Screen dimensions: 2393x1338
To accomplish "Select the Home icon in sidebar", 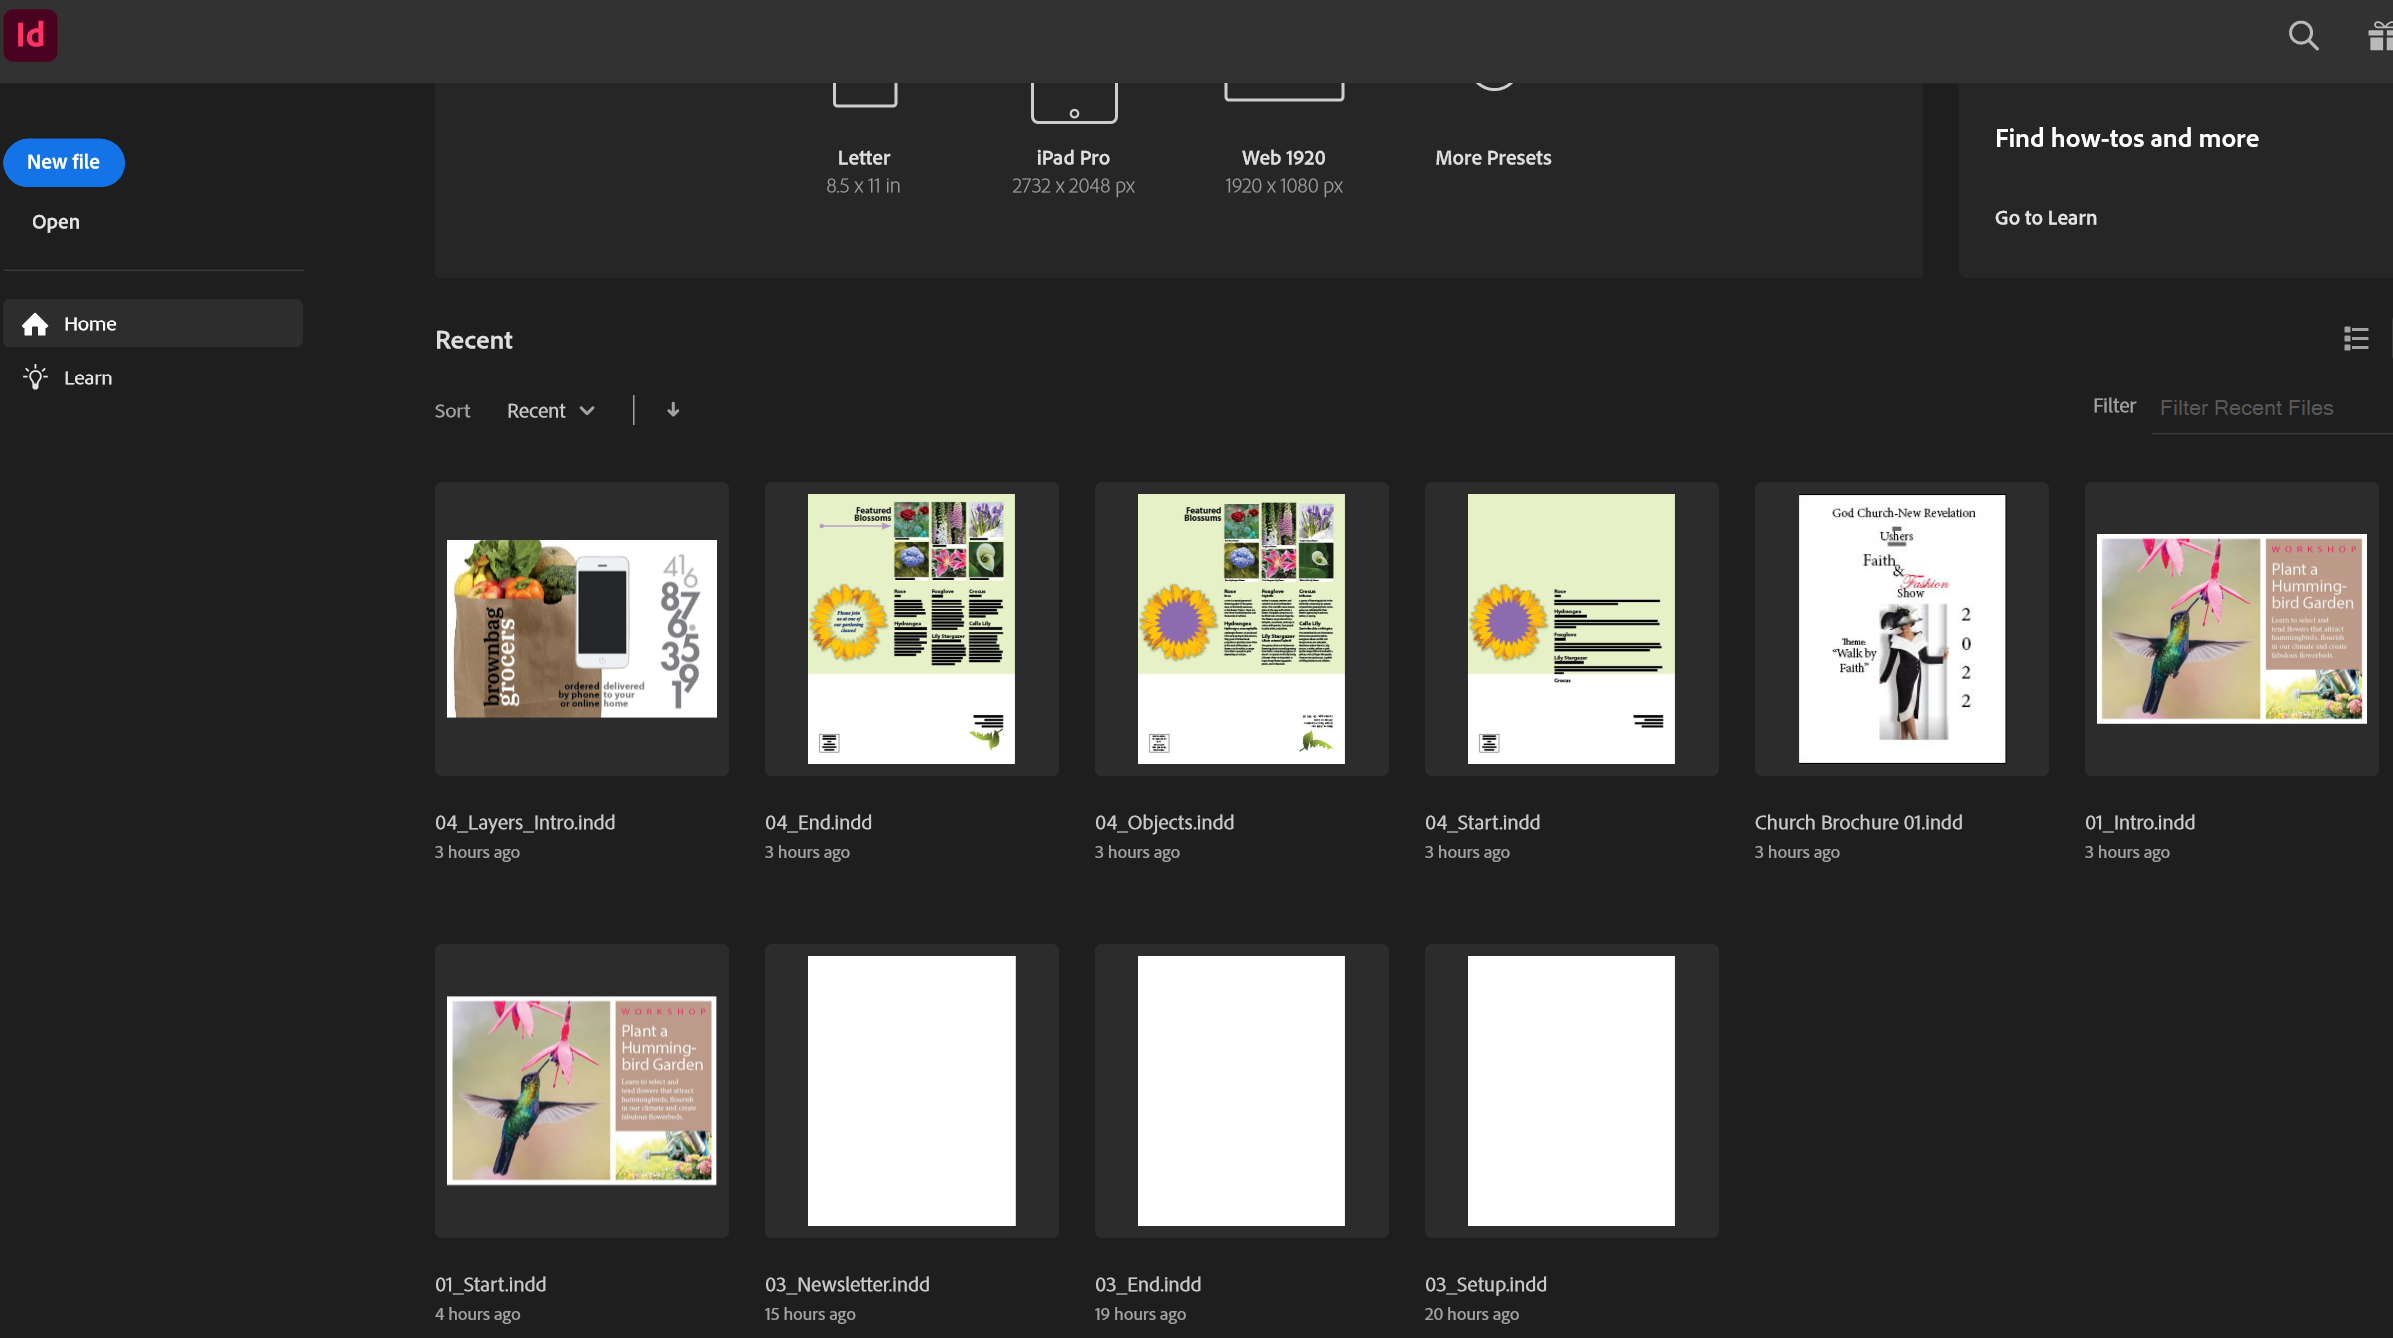I will click(35, 323).
